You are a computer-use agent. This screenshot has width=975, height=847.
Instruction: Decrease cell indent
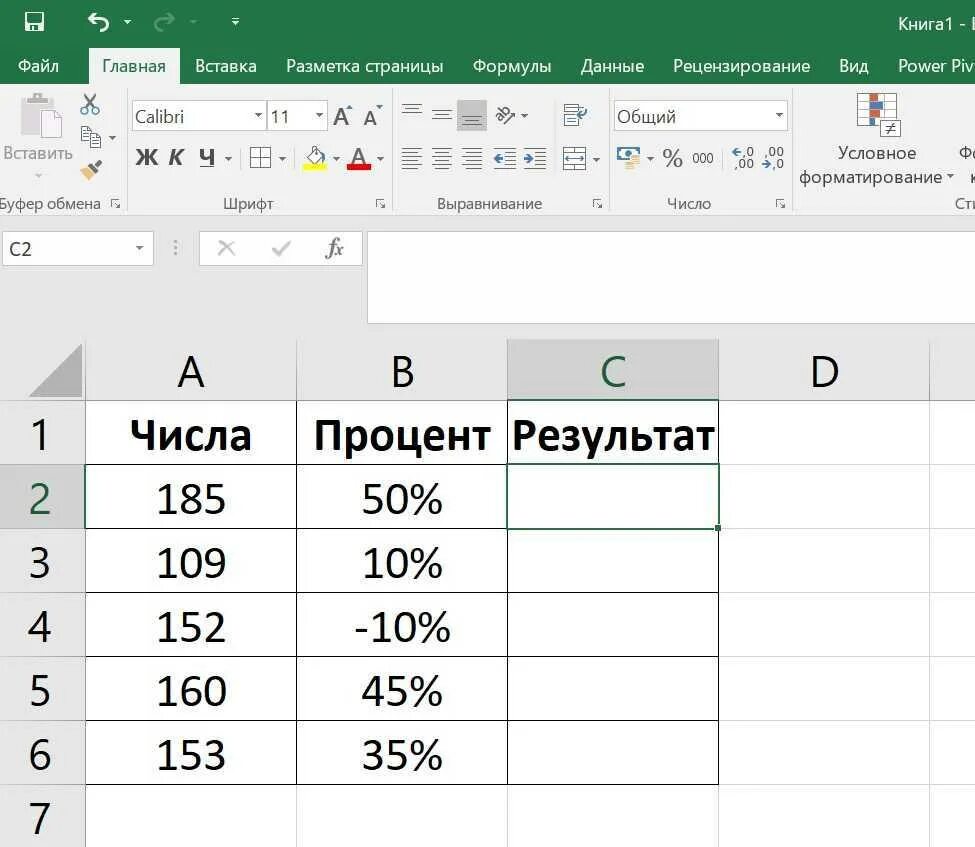[504, 159]
